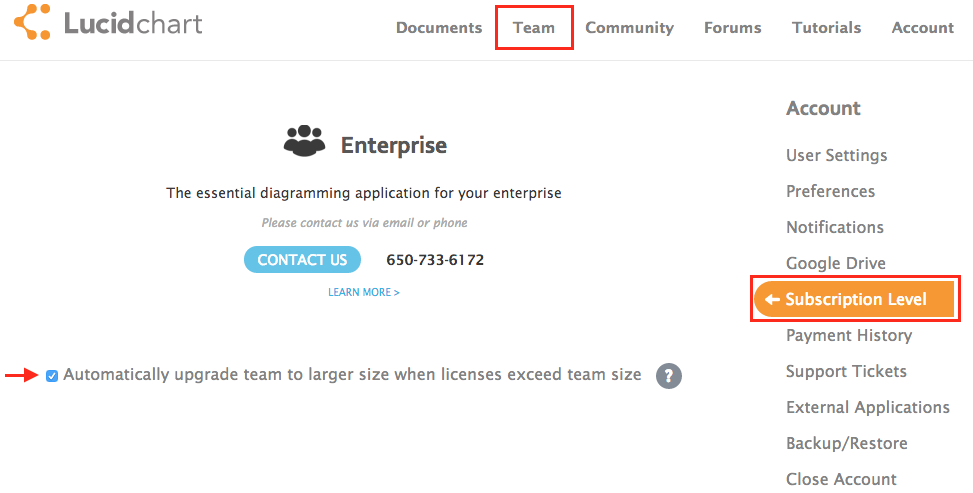The height and width of the screenshot is (493, 973).
Task: View Payment History
Action: 848,335
